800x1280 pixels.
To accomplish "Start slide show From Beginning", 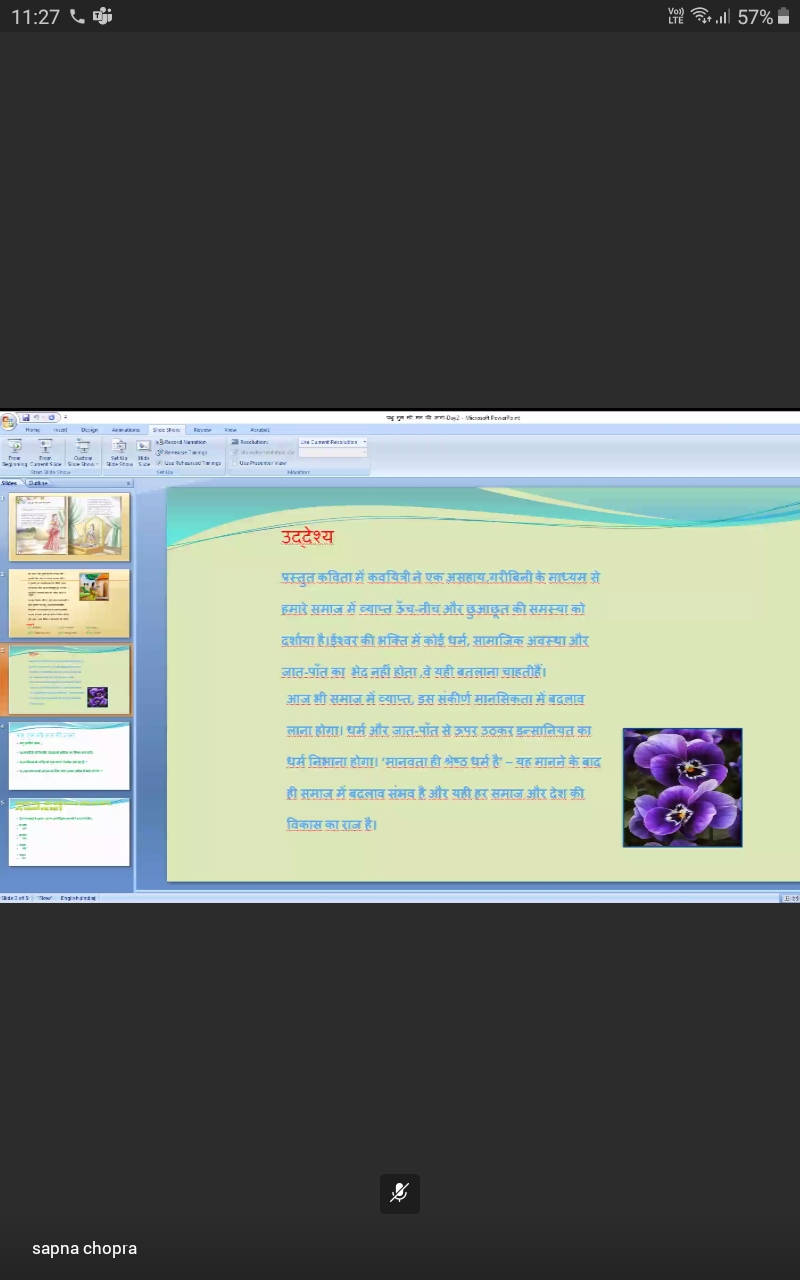I will (14, 453).
